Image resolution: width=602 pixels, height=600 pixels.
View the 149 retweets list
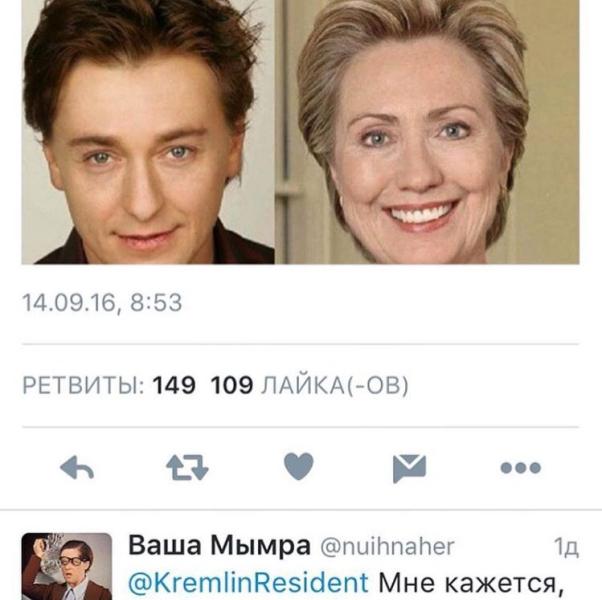(x=109, y=385)
